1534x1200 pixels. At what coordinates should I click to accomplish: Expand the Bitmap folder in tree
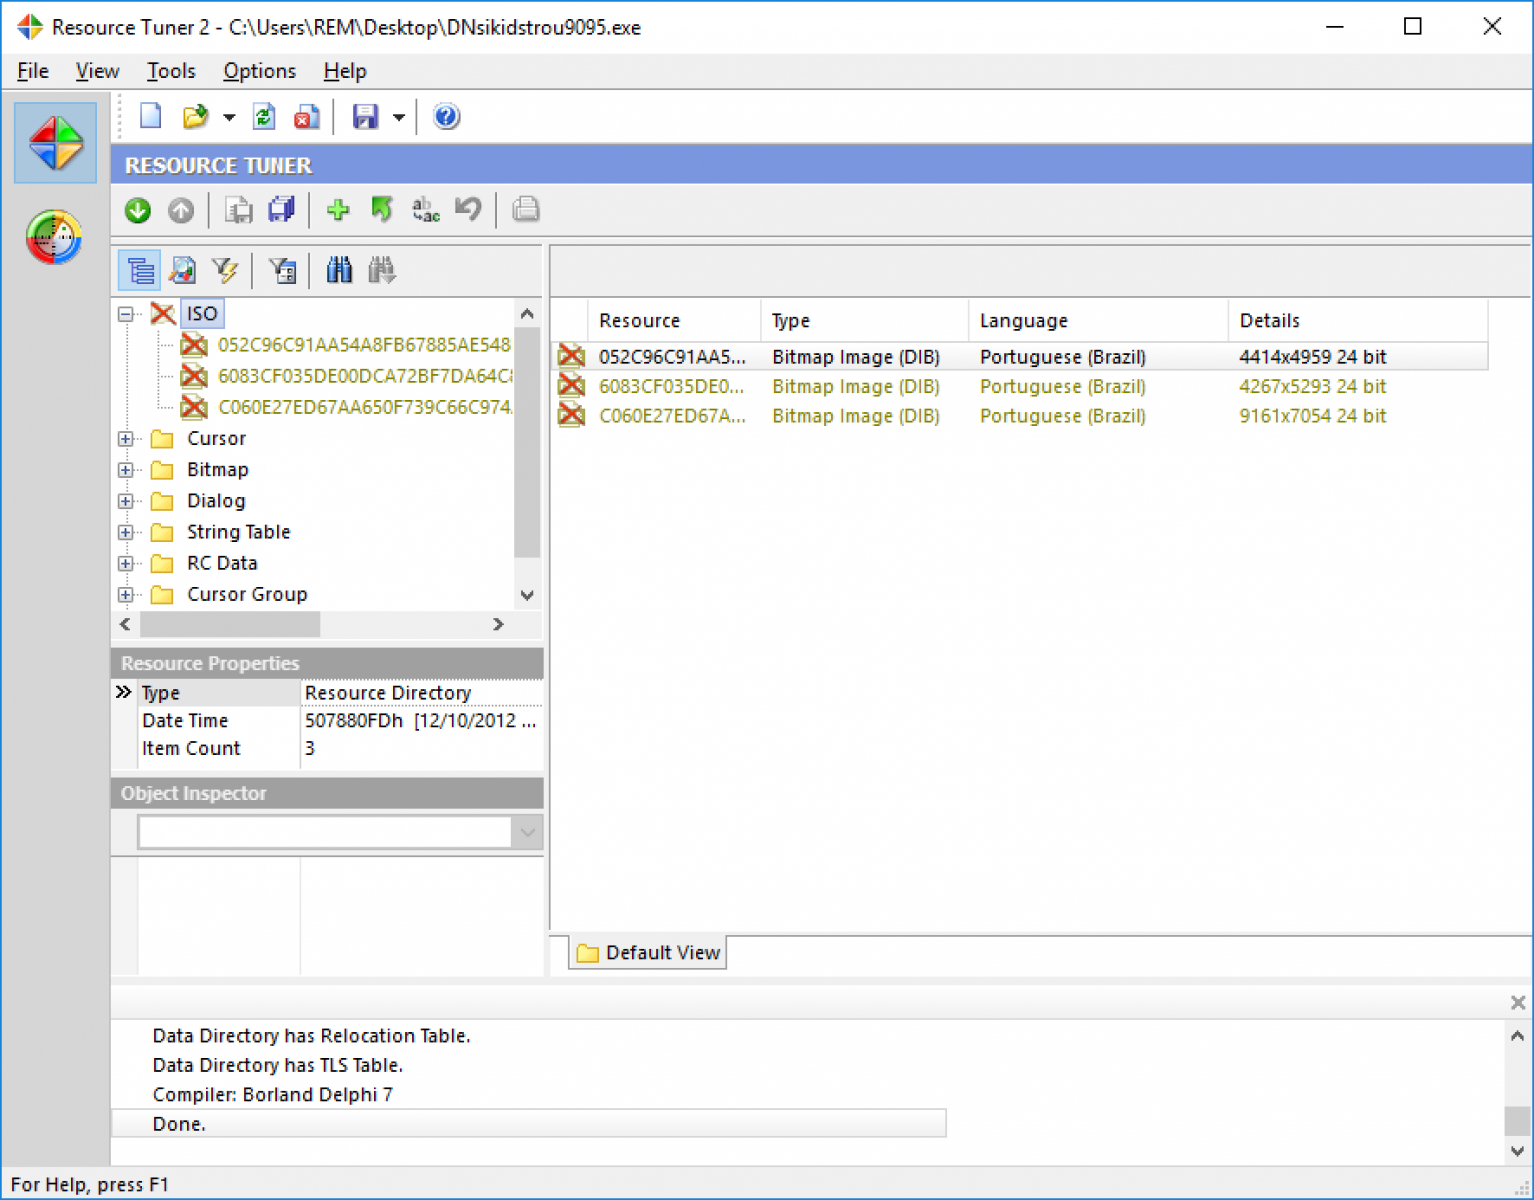pyautogui.click(x=126, y=470)
